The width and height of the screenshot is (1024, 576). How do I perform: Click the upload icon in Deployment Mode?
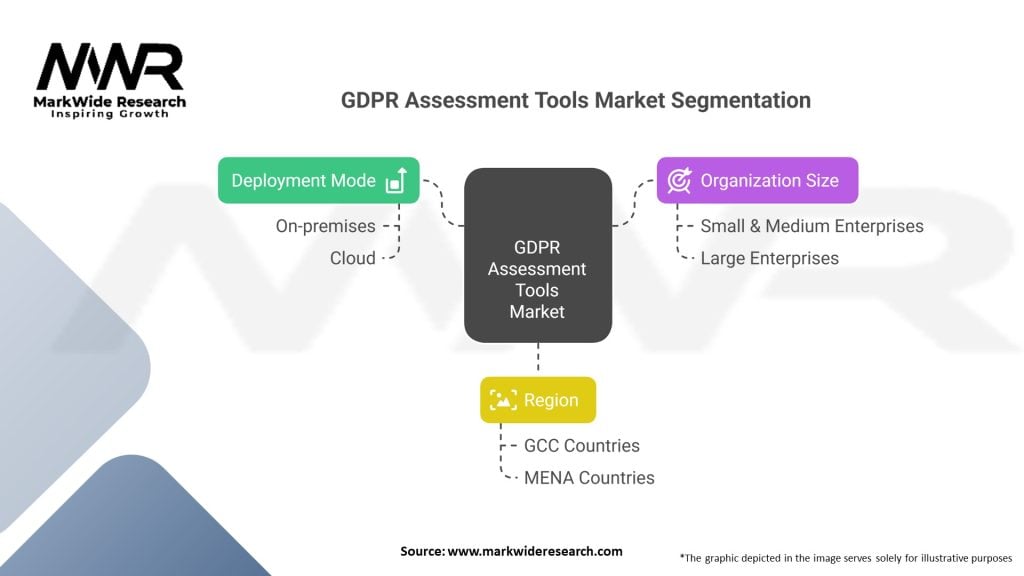pos(396,180)
